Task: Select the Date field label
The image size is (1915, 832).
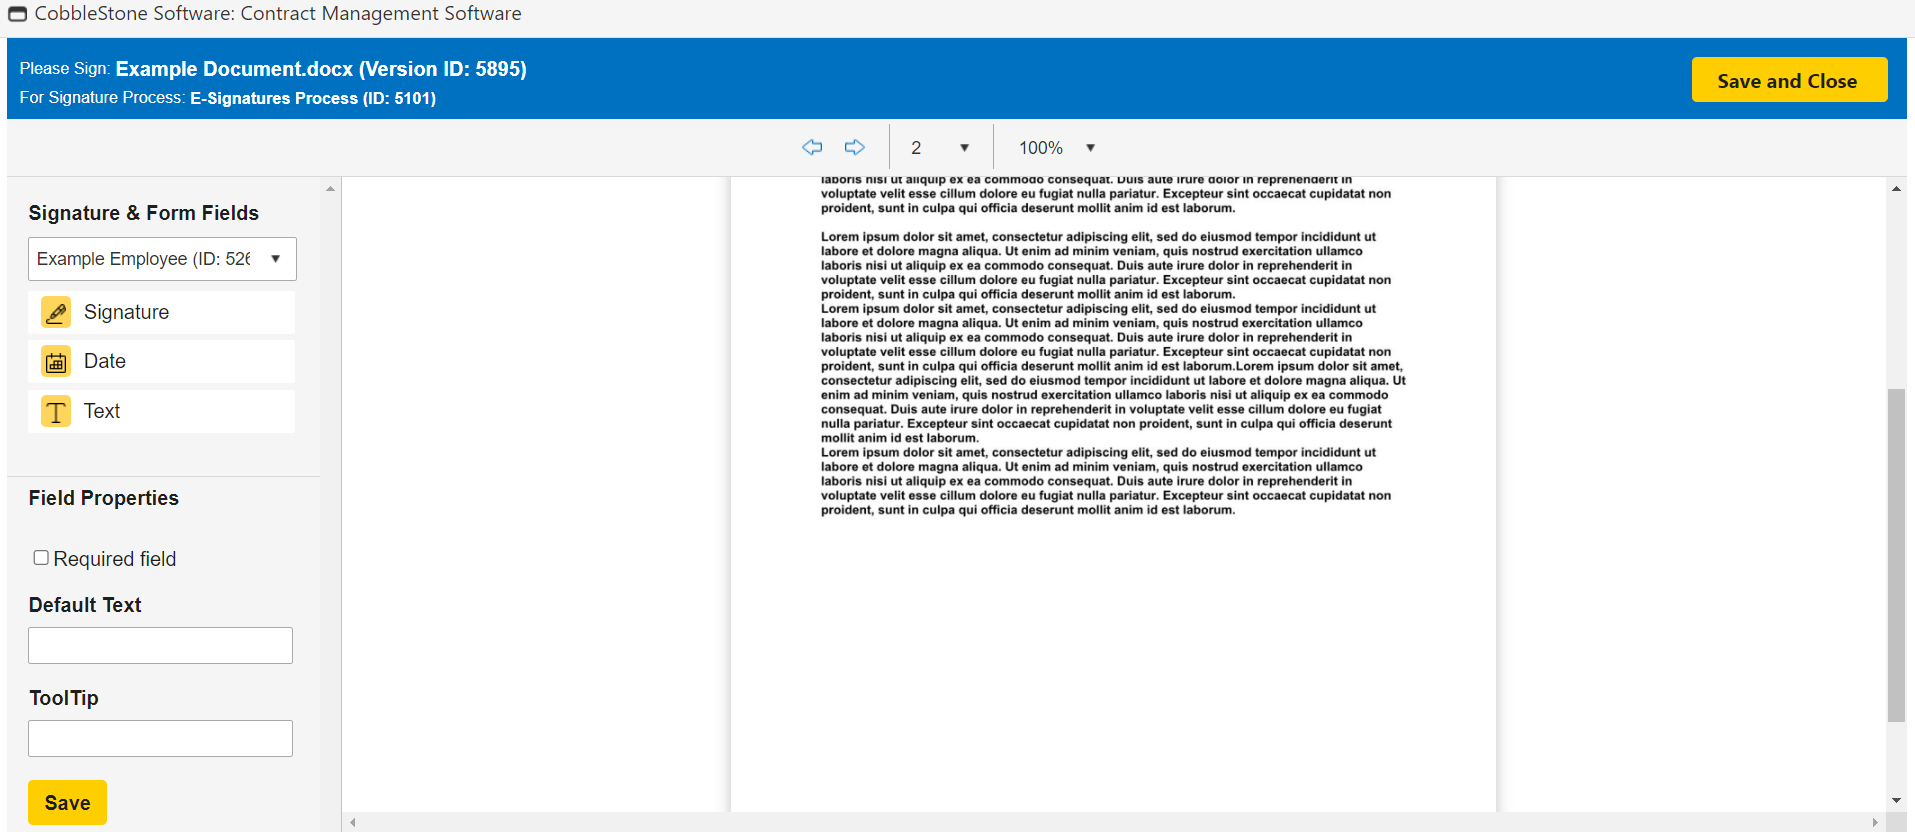Action: [105, 361]
